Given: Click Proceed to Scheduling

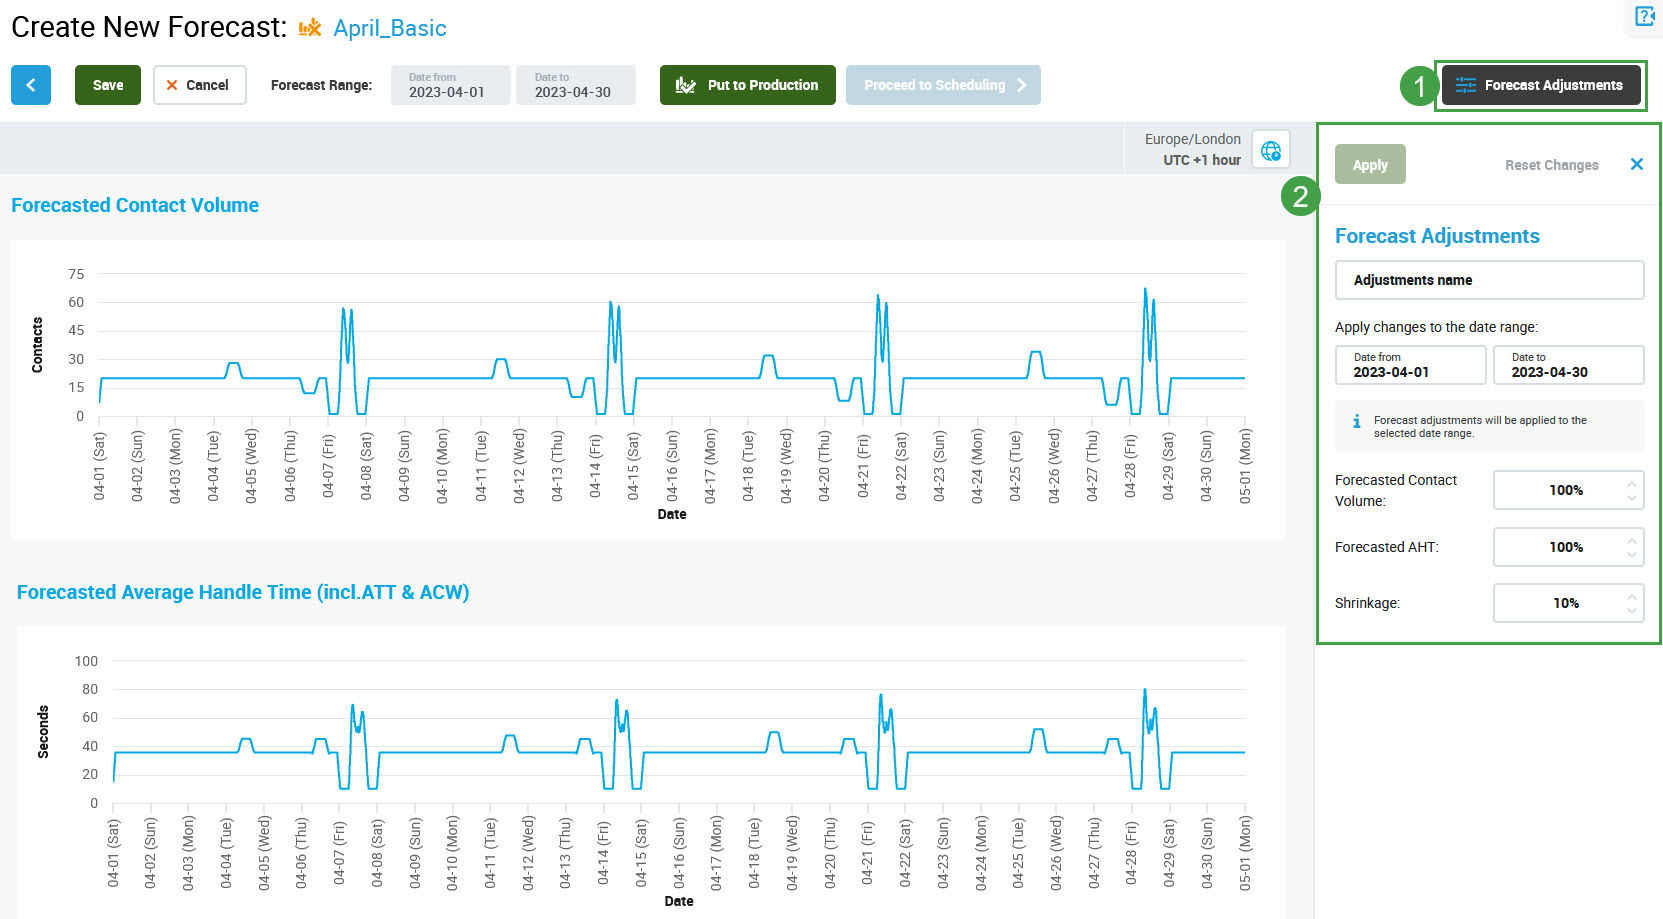Looking at the screenshot, I should coord(943,85).
